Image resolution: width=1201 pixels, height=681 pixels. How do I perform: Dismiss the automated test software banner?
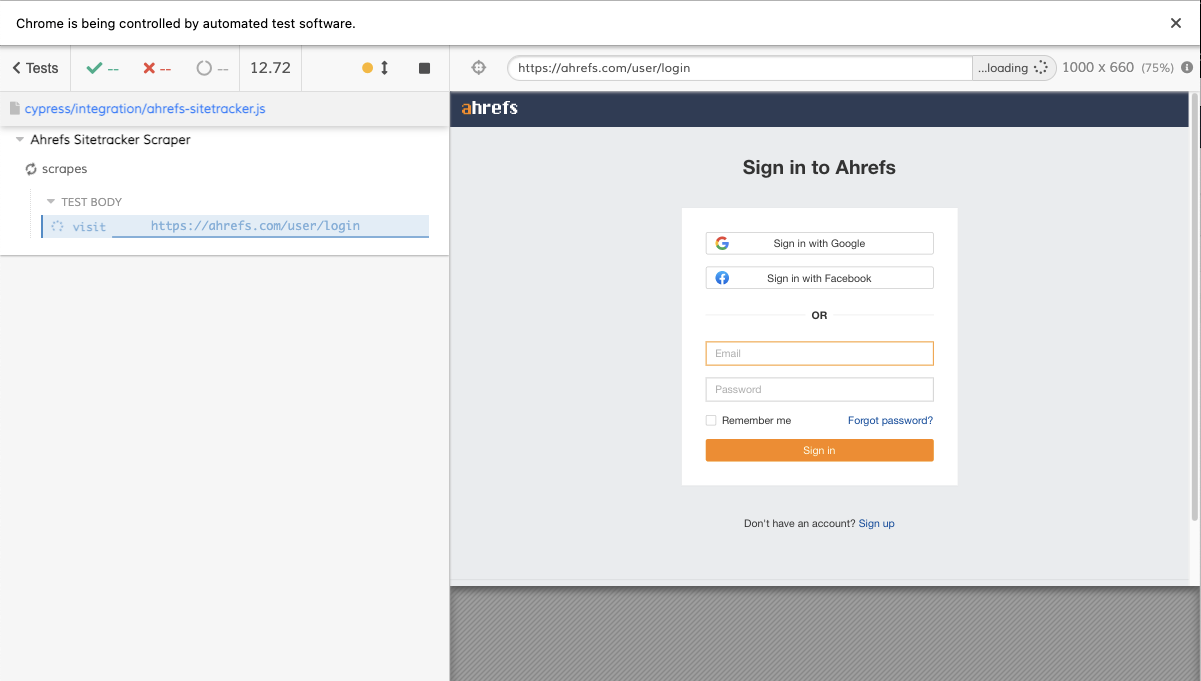point(1176,23)
